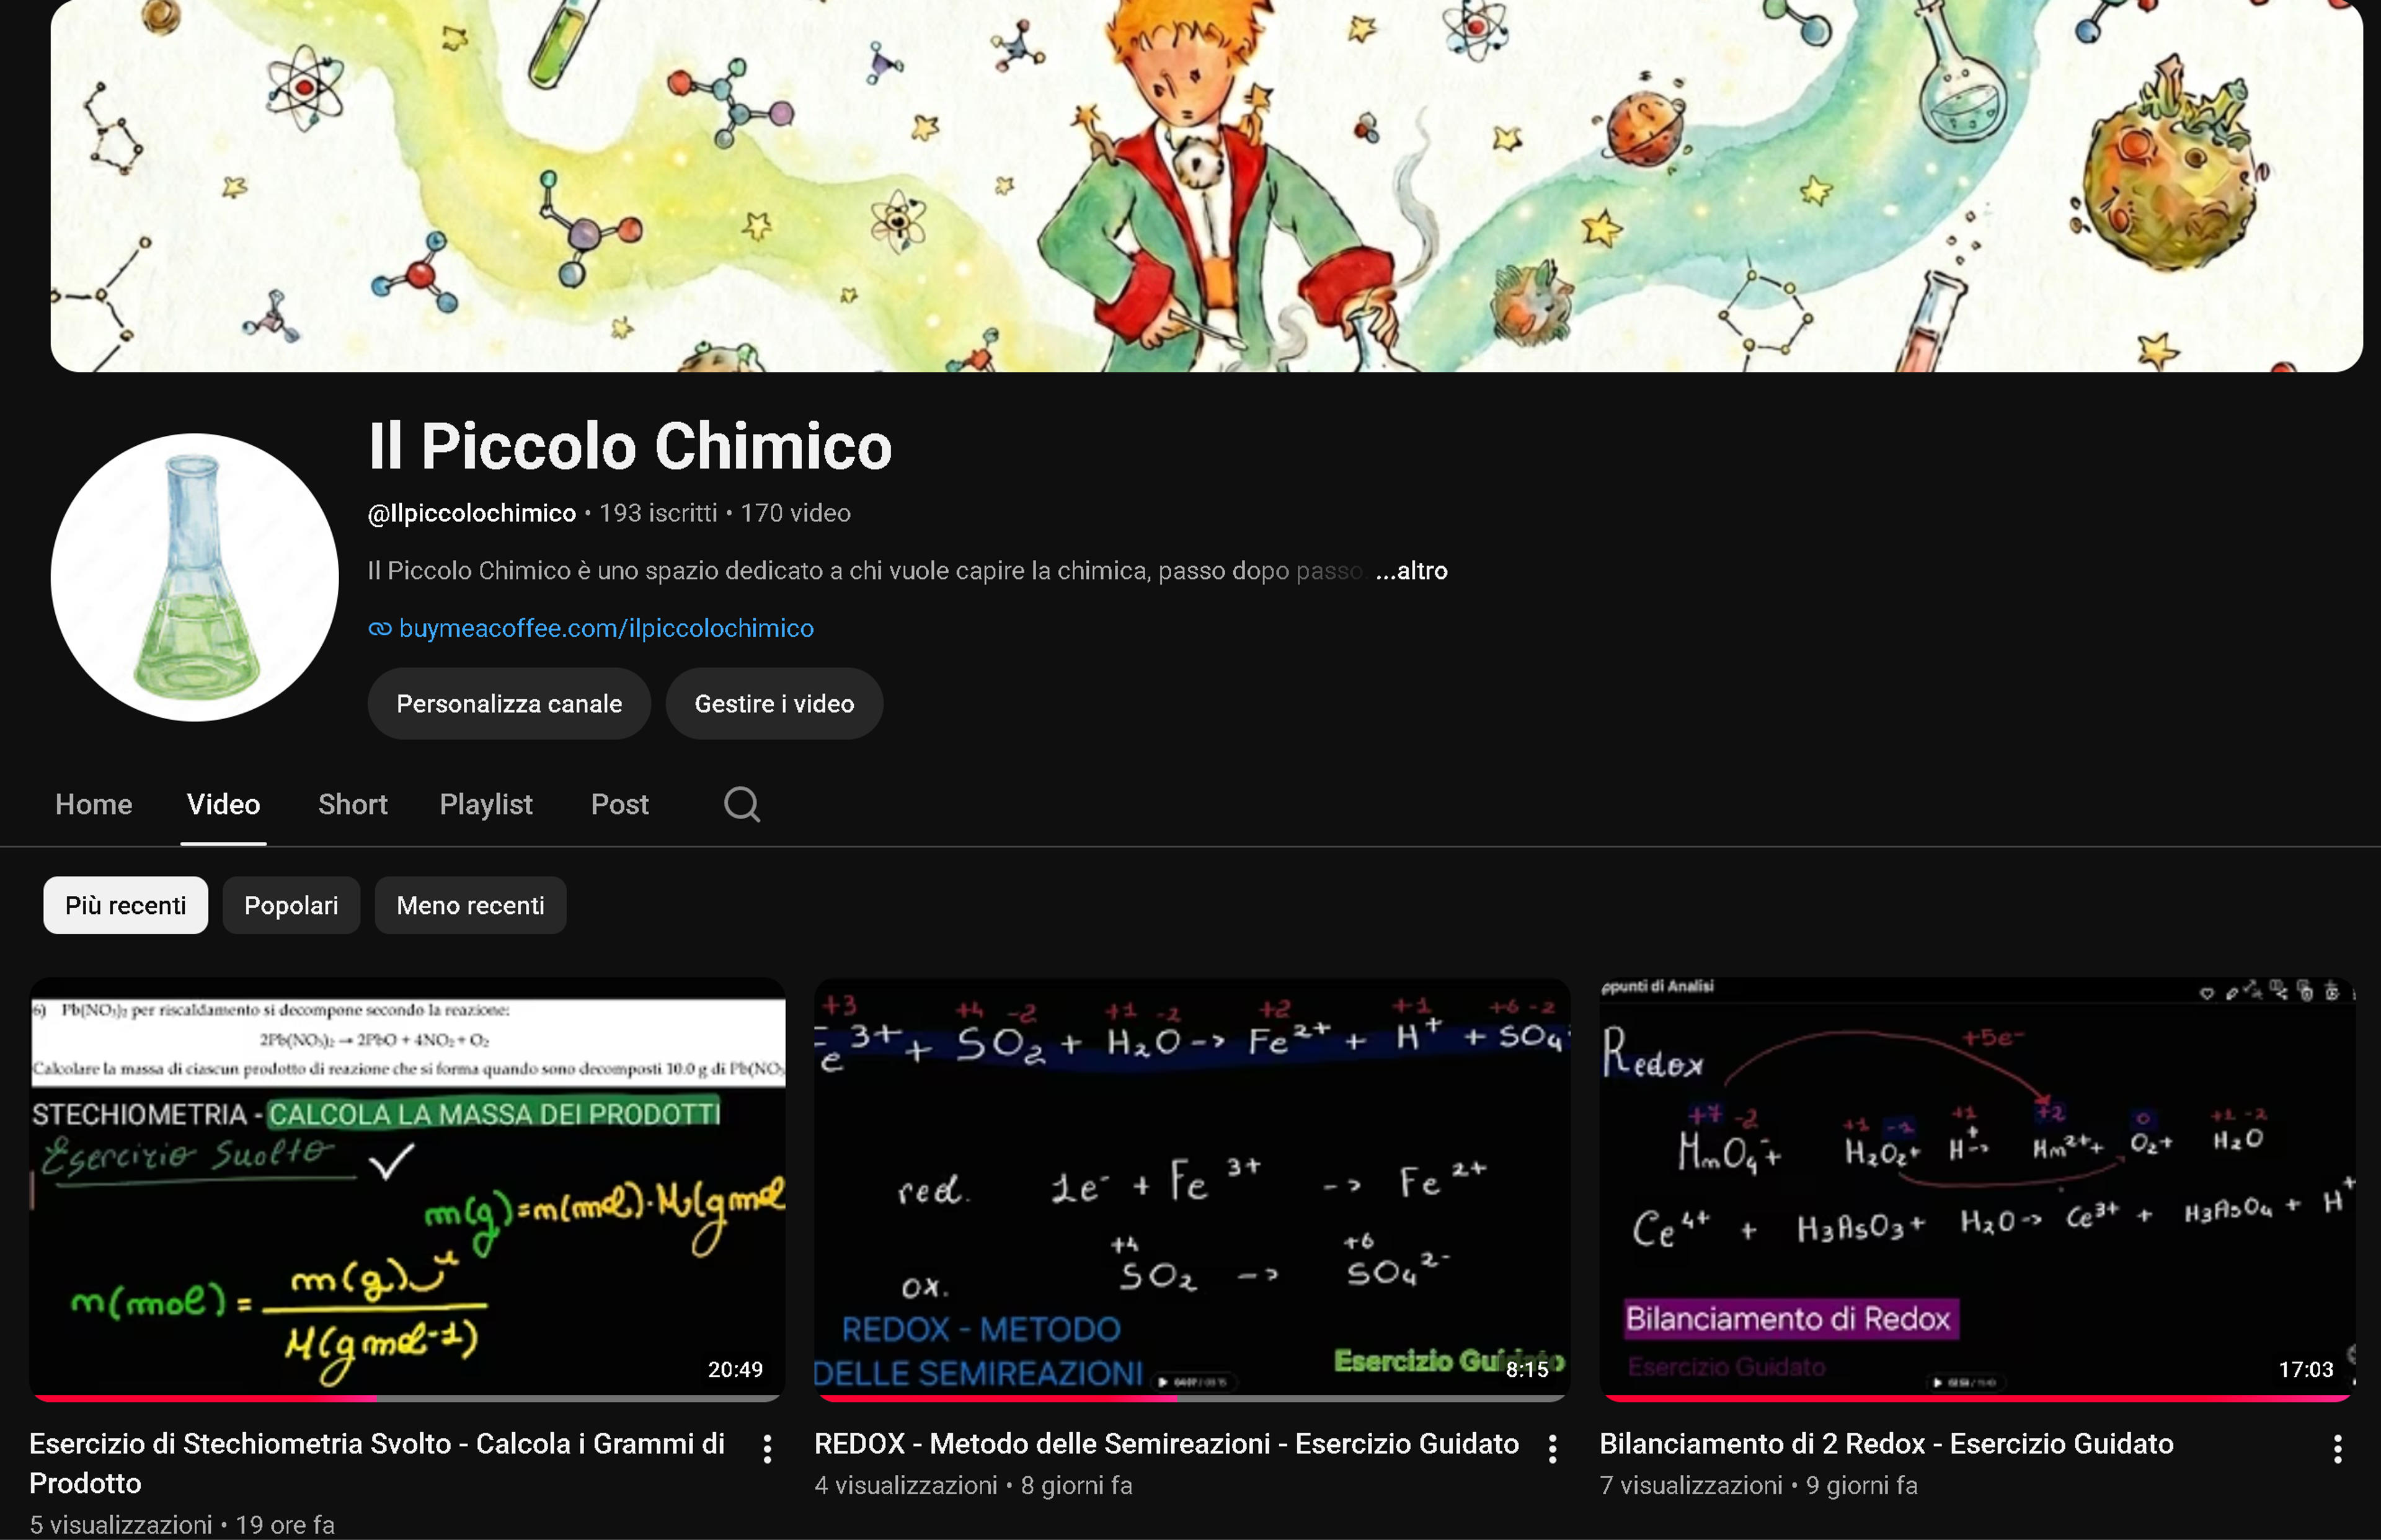The image size is (2381, 1540).
Task: Select the Meno recenti filter chip
Action: [470, 906]
